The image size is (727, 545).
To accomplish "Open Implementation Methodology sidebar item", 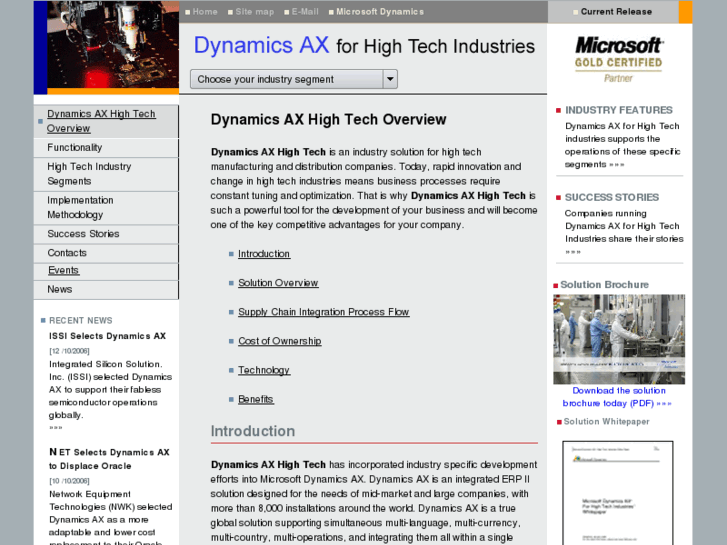I will [x=80, y=207].
